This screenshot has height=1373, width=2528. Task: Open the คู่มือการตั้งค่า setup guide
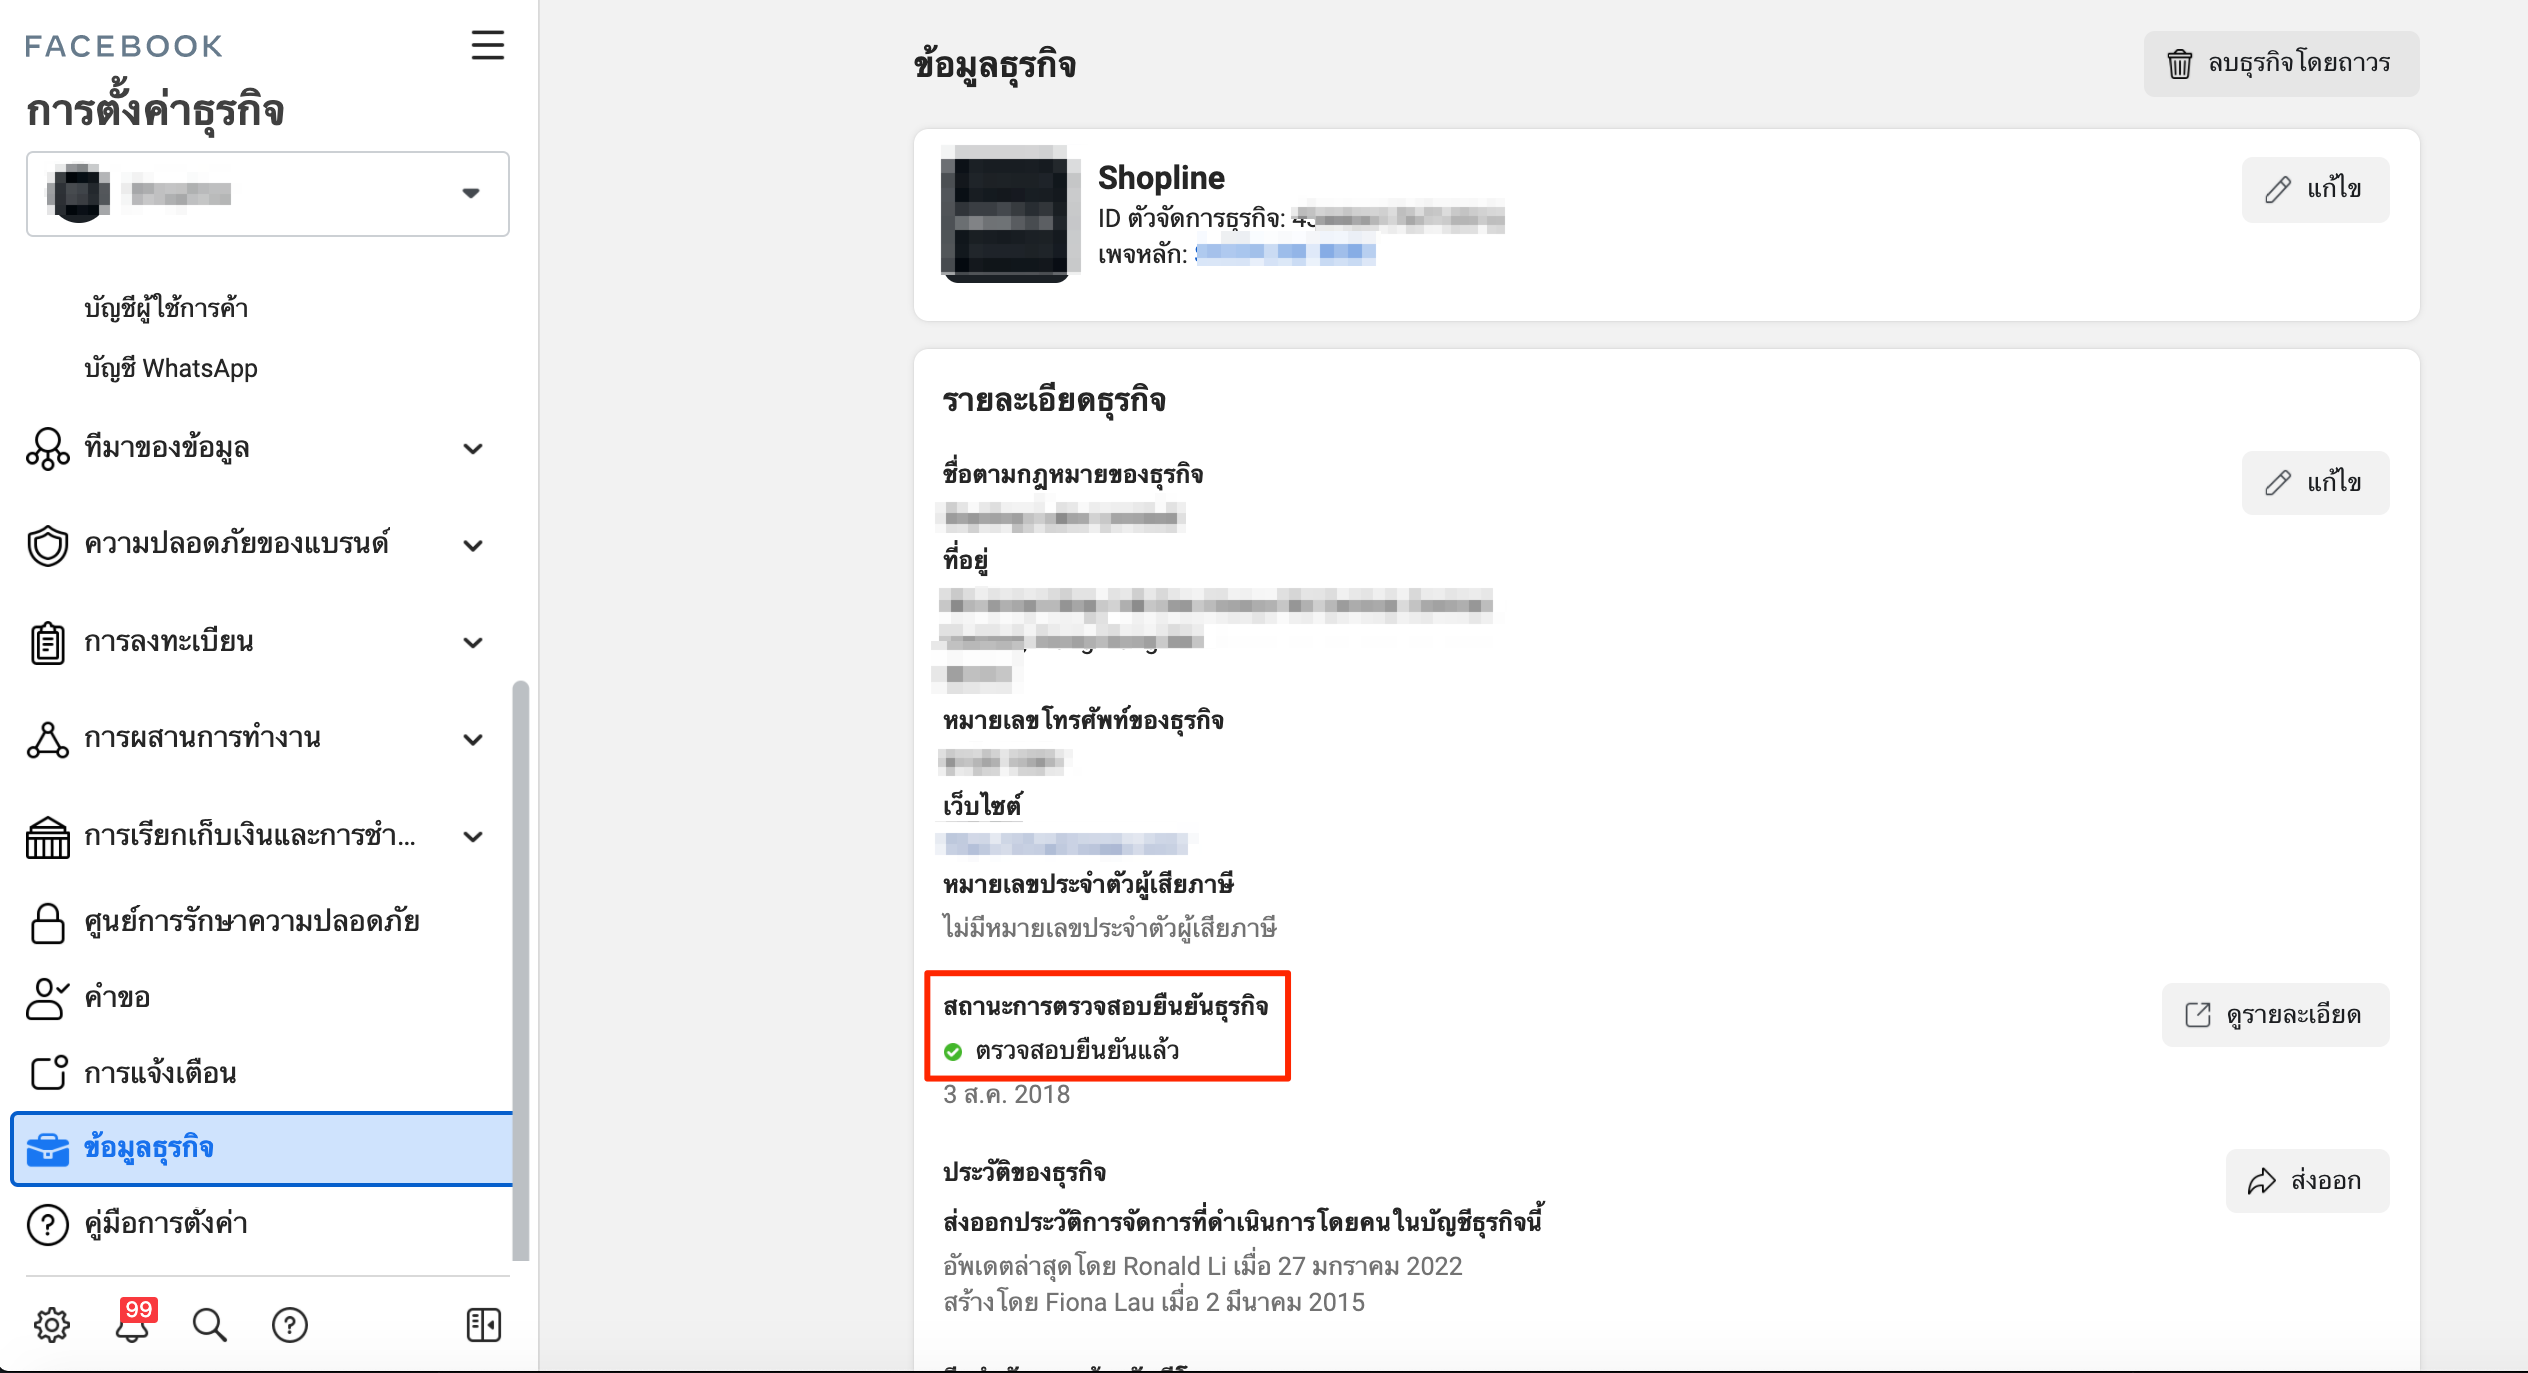pos(166,1223)
